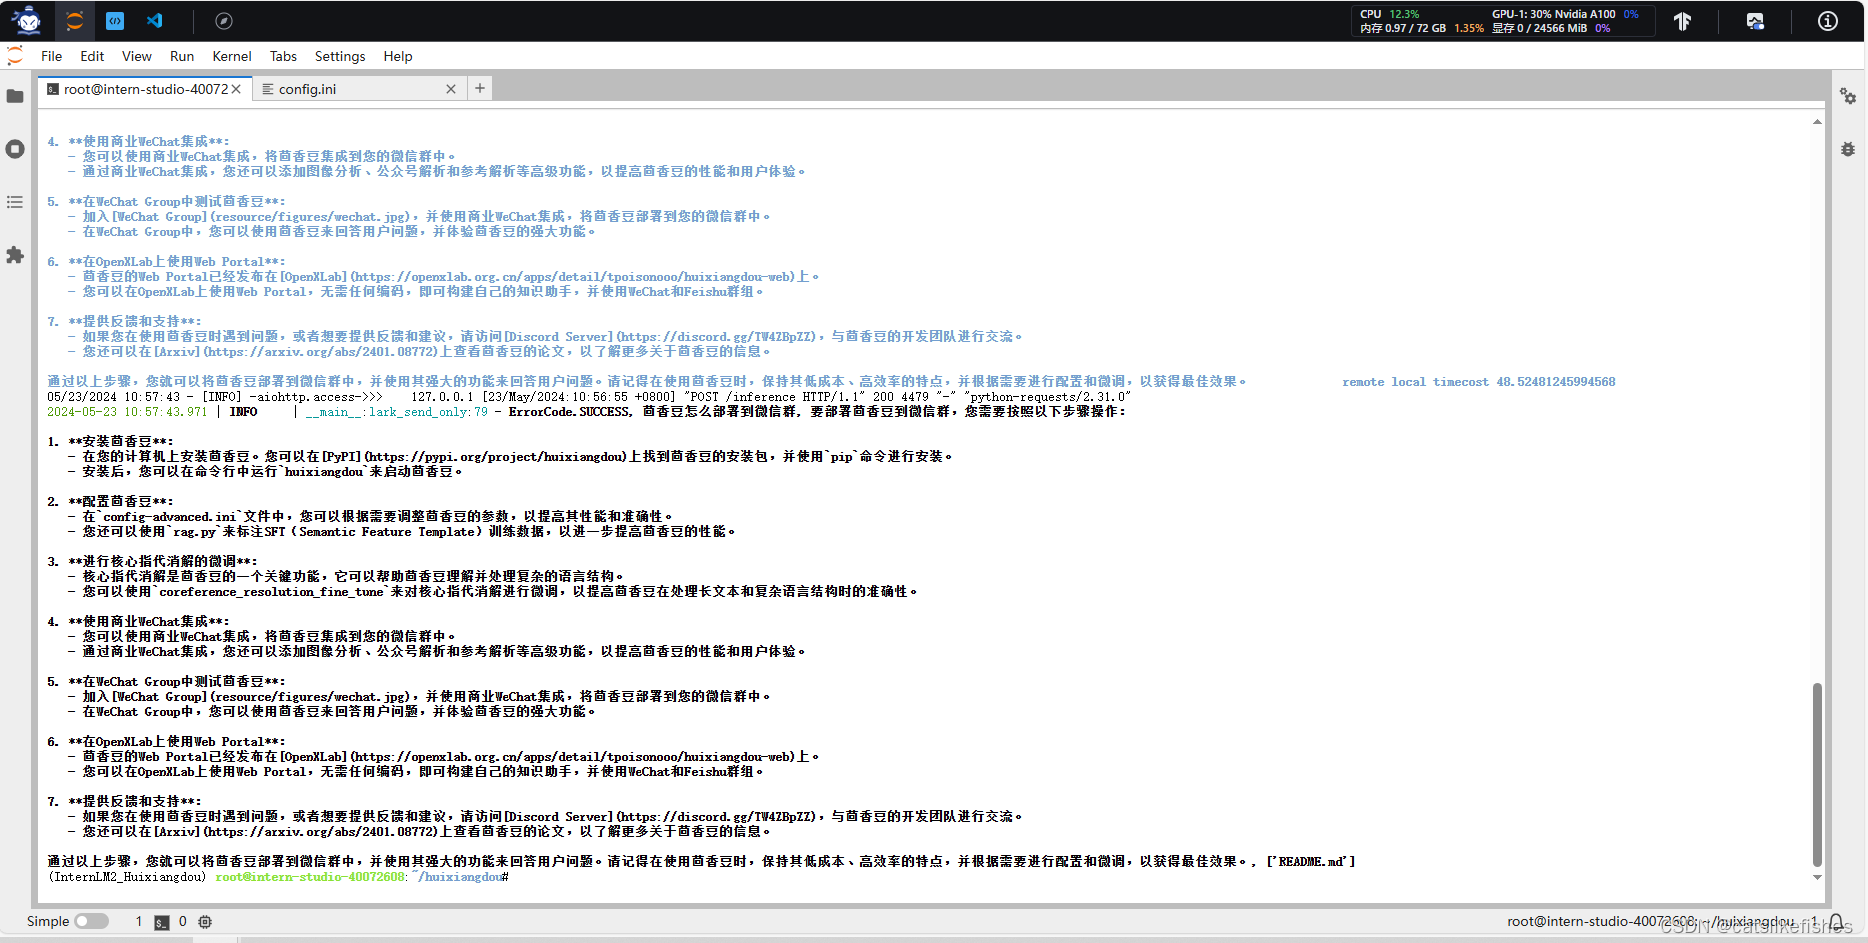Click the terminal prompt line ~/huixiangdou#

point(278,877)
